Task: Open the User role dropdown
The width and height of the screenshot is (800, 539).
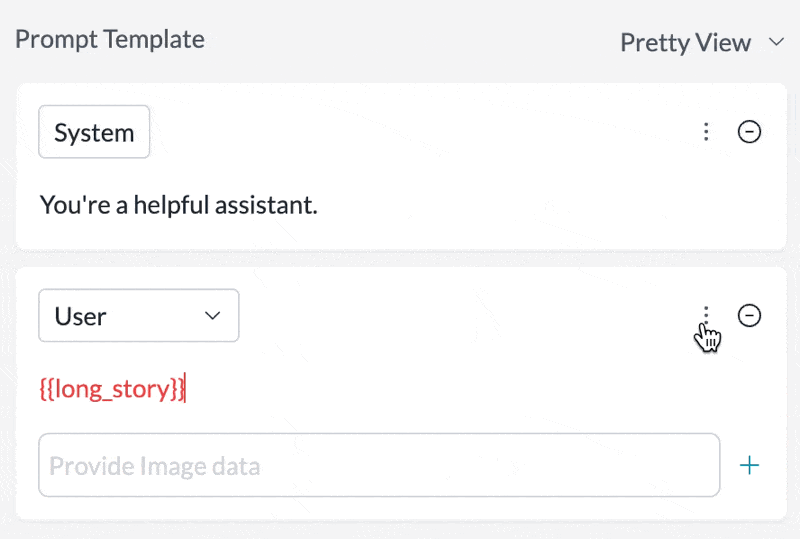Action: [x=138, y=316]
